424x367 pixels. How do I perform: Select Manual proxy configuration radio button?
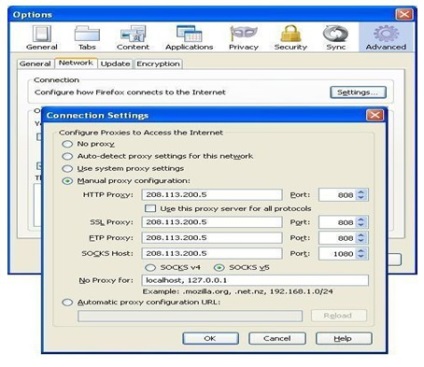(x=67, y=181)
